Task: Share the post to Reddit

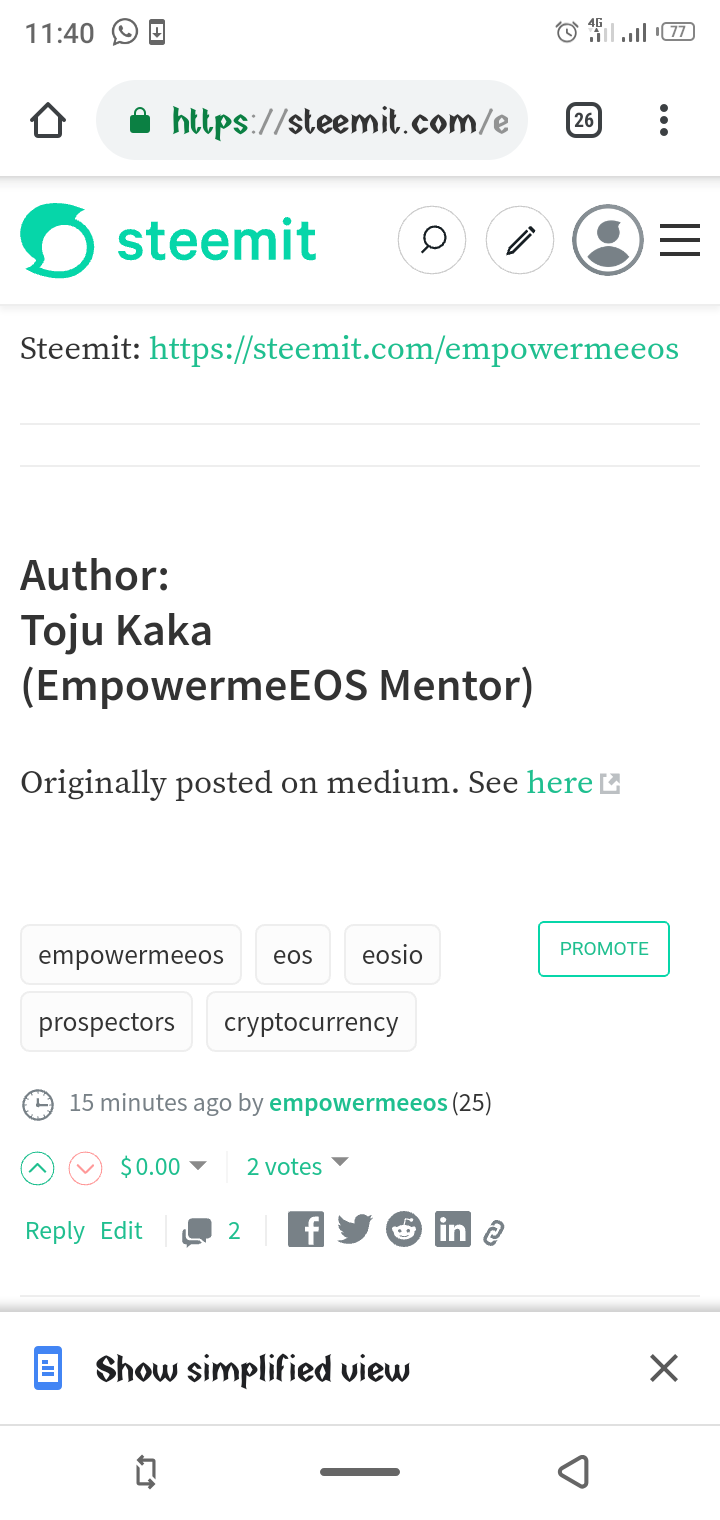Action: (x=403, y=1229)
